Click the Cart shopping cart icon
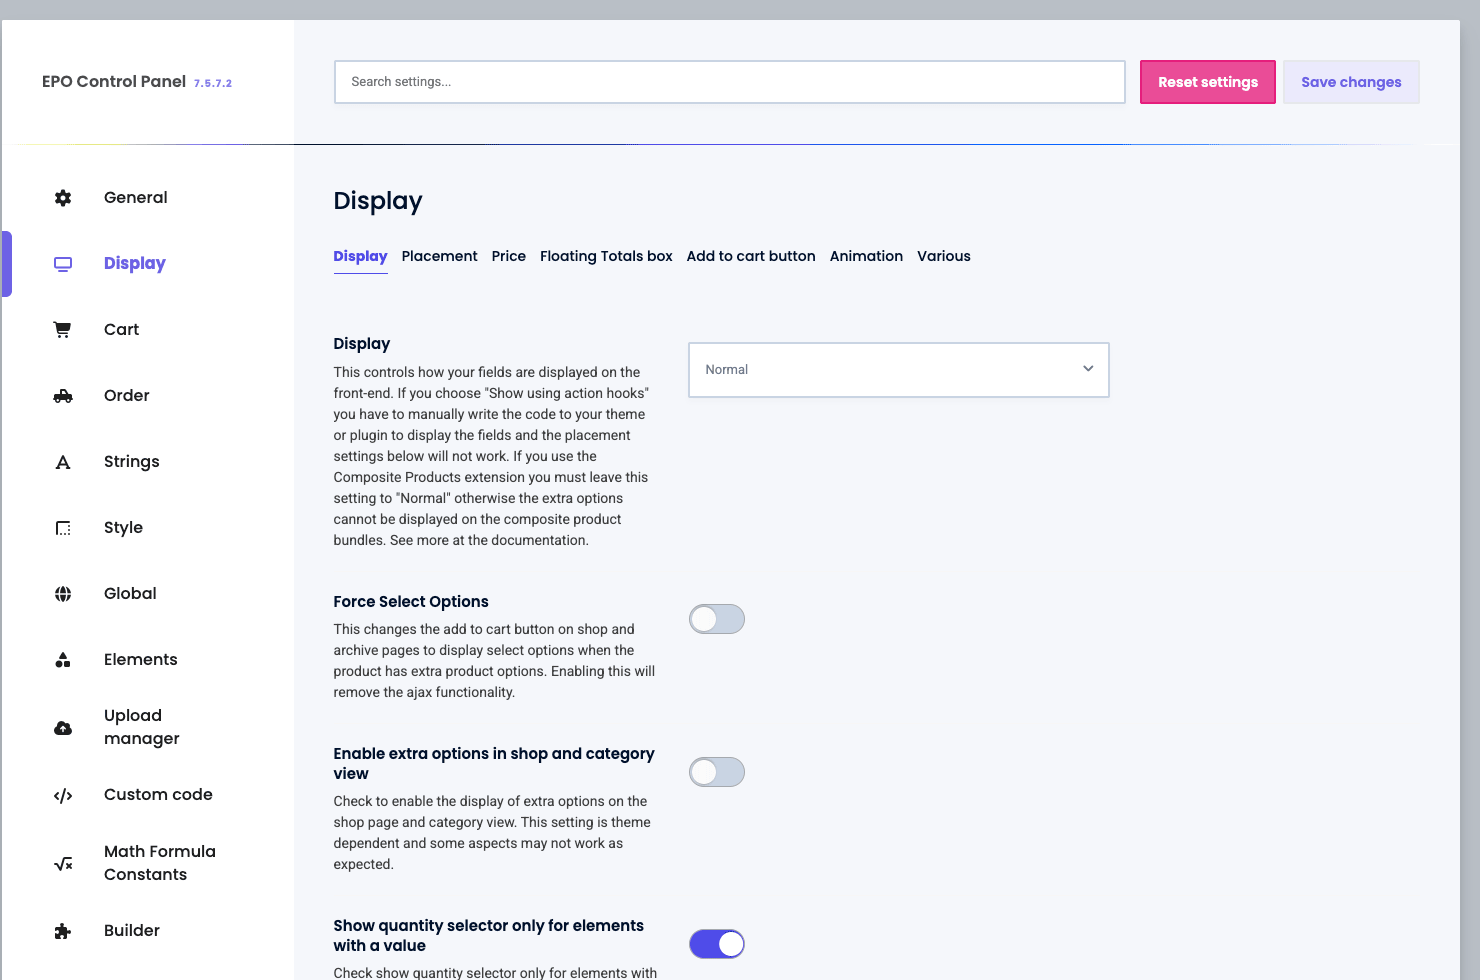Screen dimensions: 1480x980 63,330
